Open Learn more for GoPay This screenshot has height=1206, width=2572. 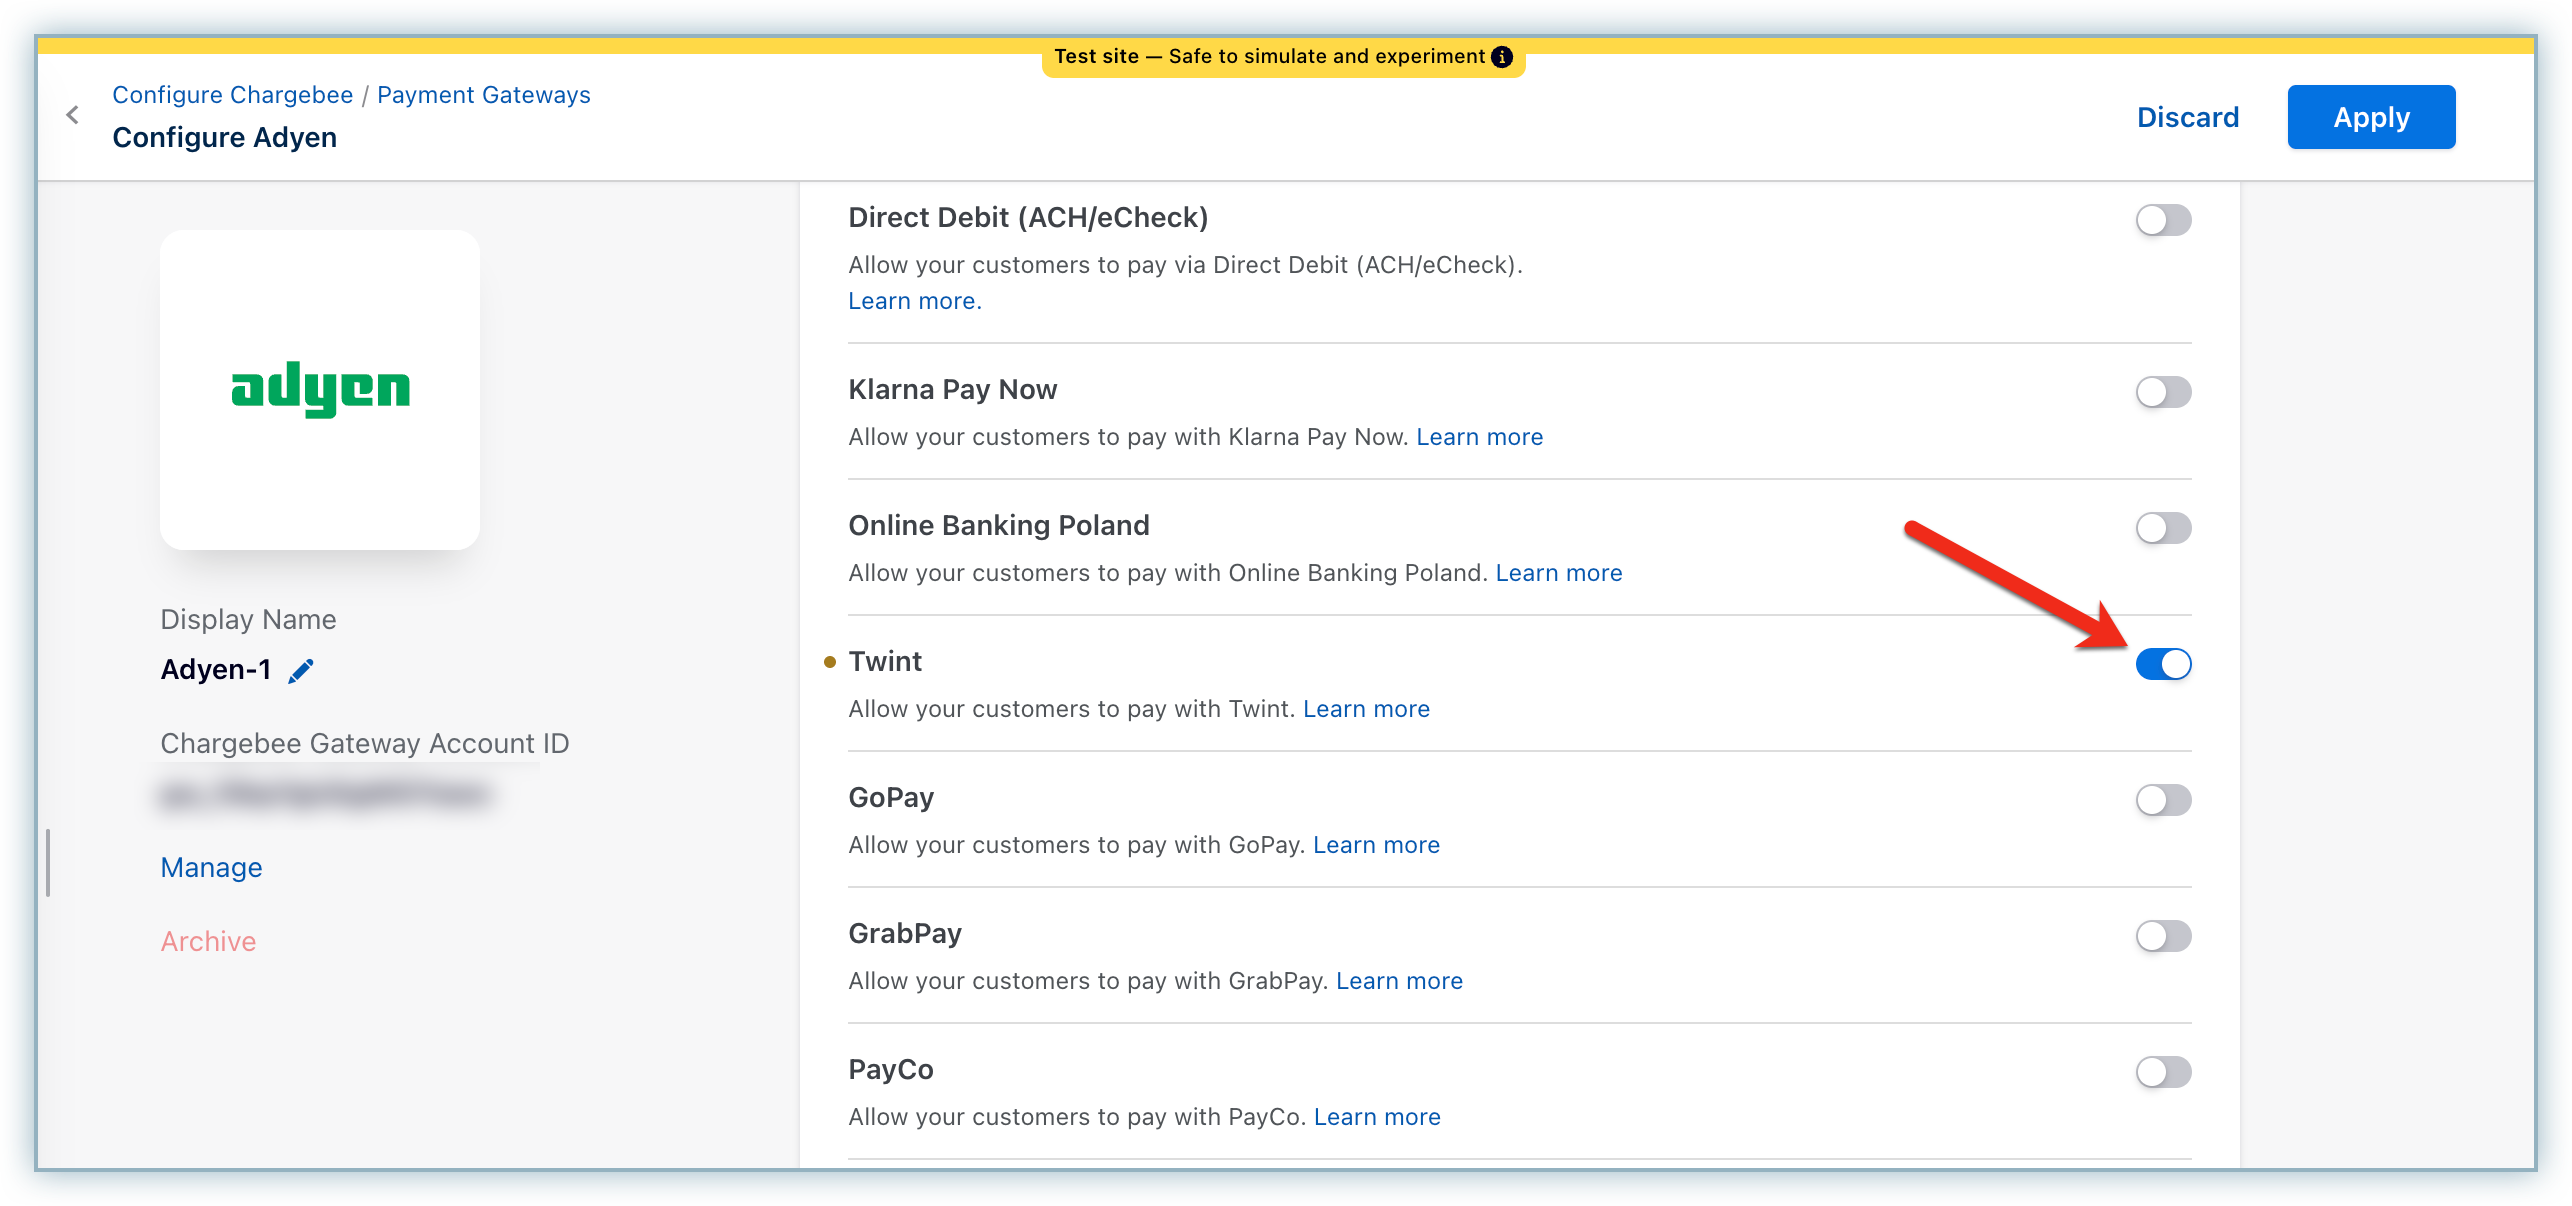1377,845
